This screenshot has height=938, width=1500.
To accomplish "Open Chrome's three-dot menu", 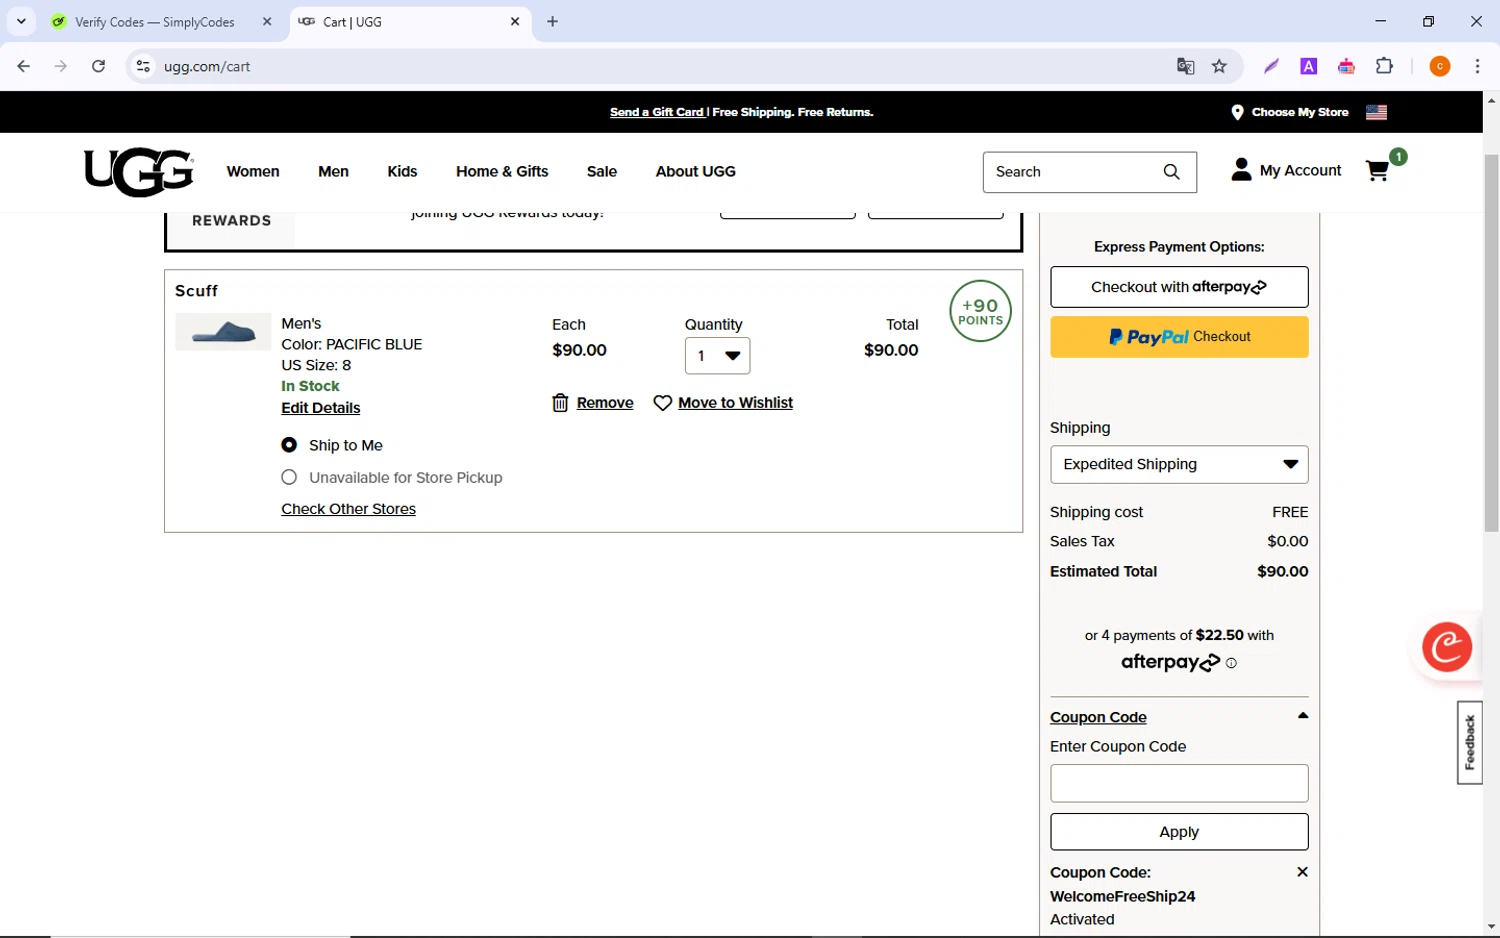I will coord(1477,66).
